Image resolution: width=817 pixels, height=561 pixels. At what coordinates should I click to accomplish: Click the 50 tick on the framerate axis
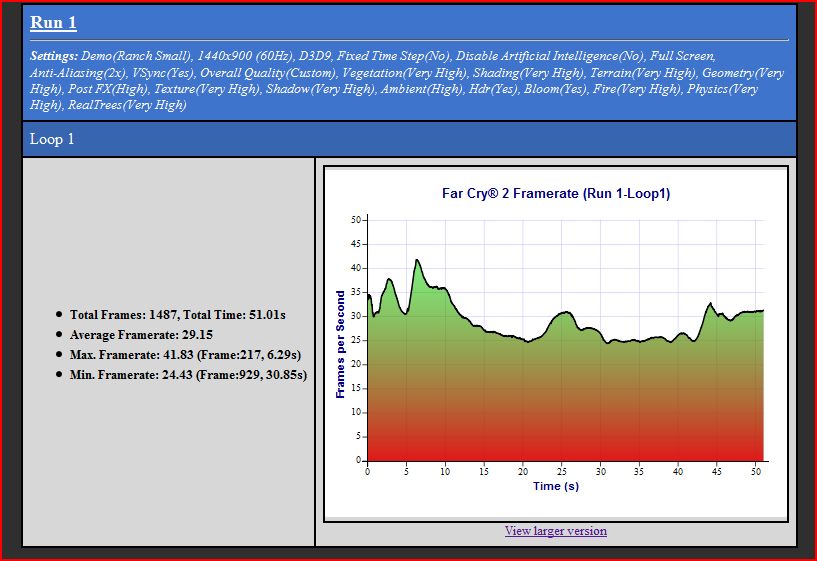(x=356, y=220)
